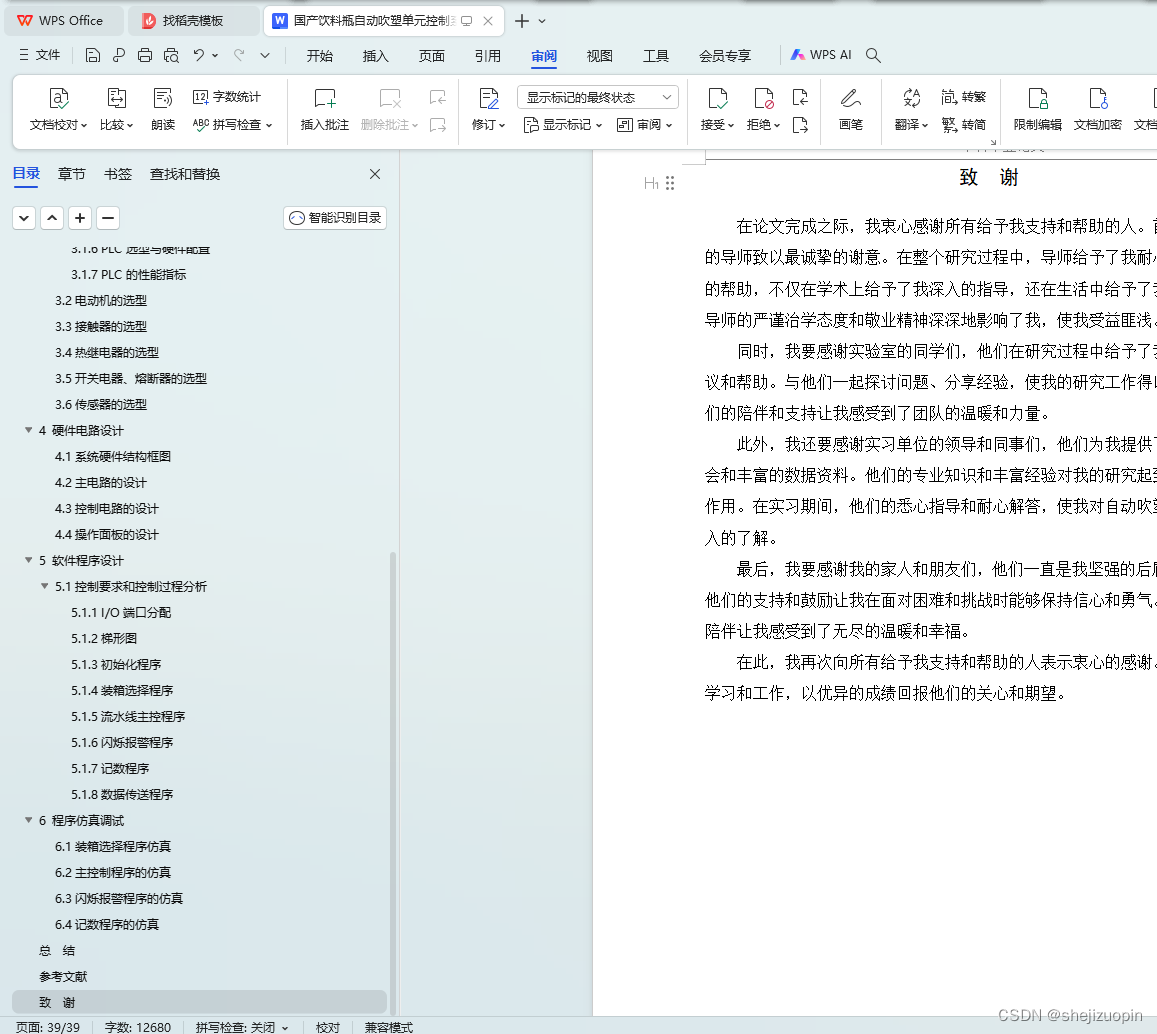Close the navigation pane
The image size is (1157, 1034).
point(375,174)
